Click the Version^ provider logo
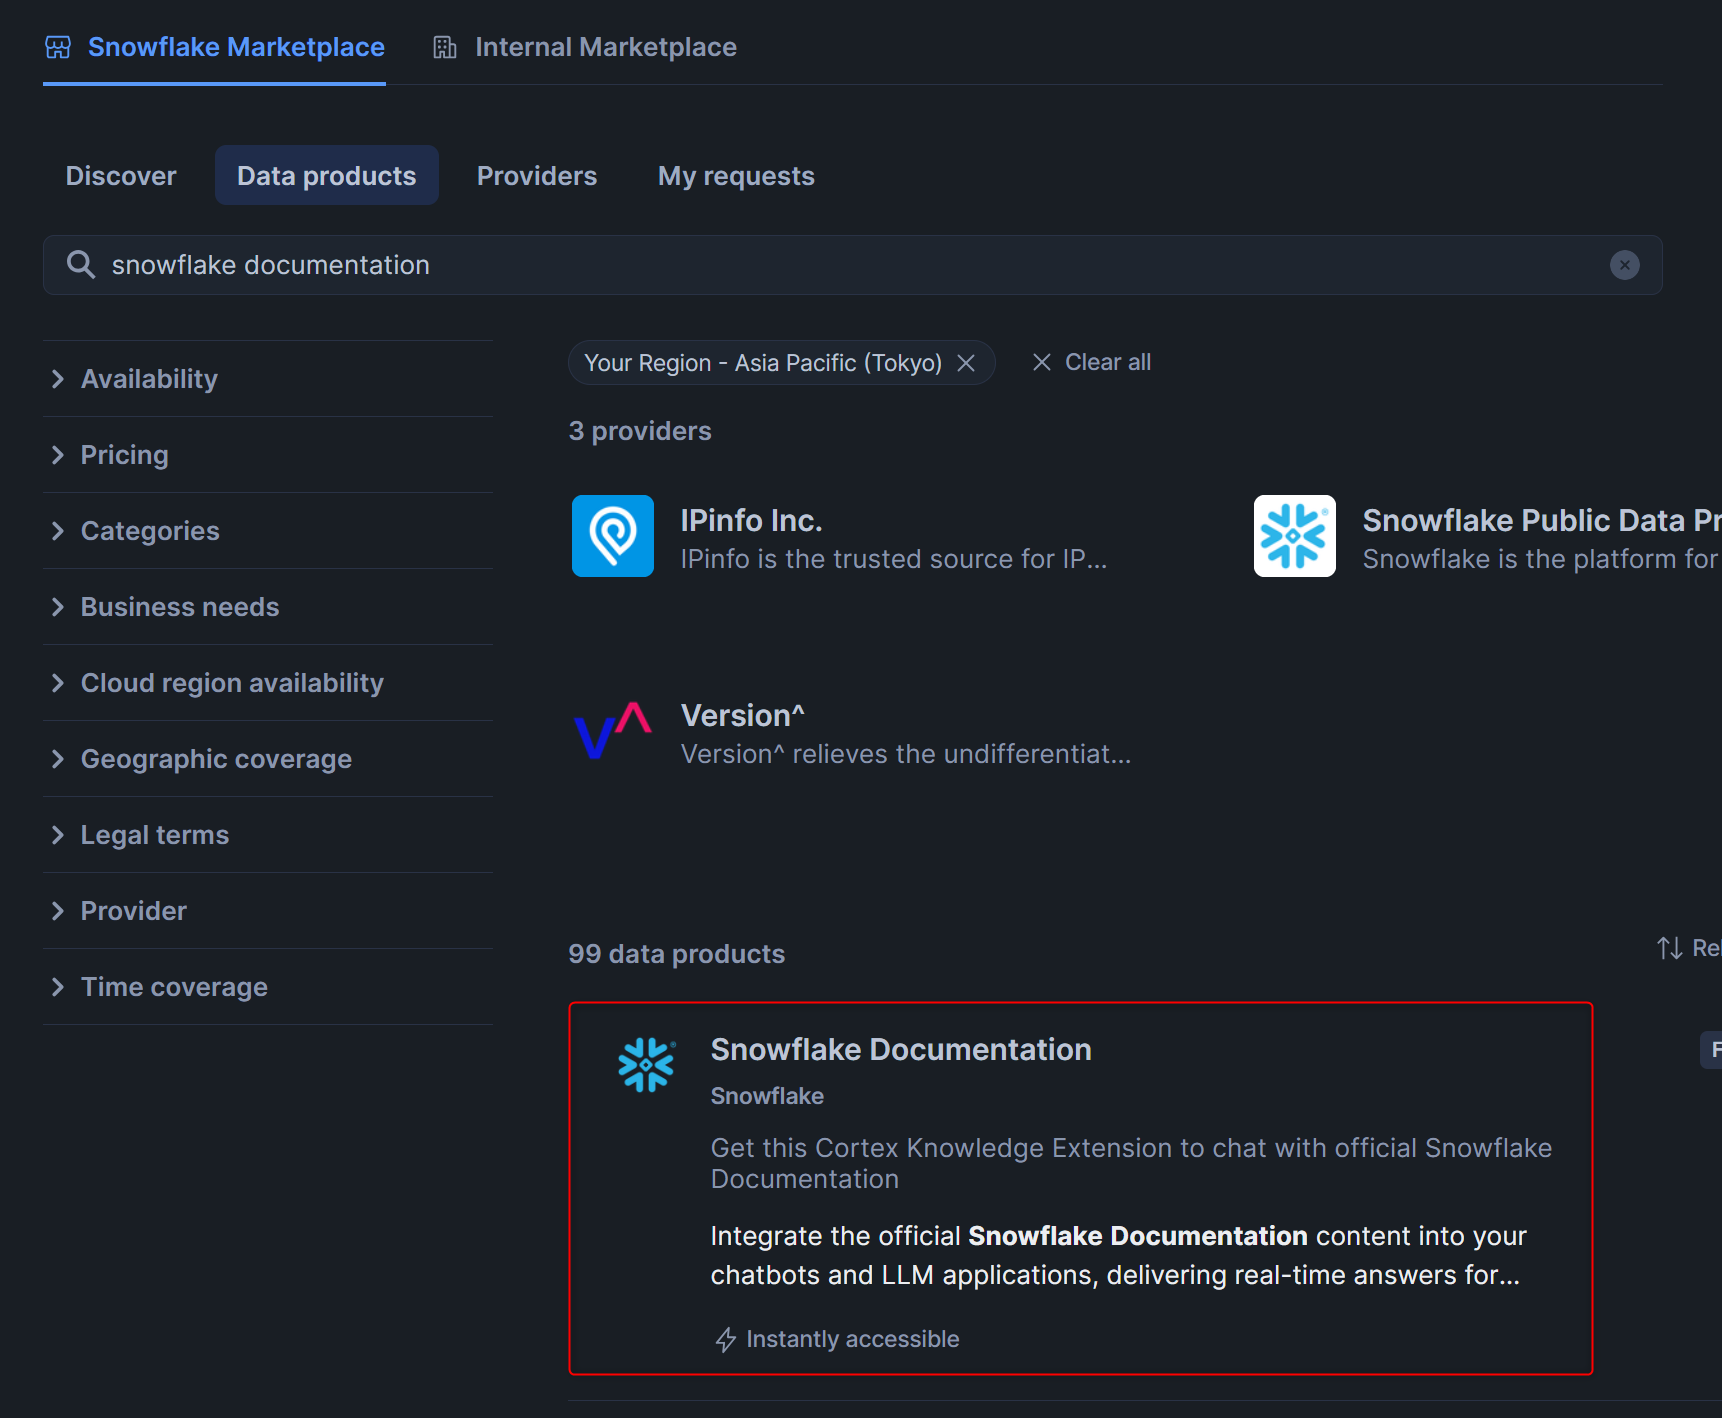This screenshot has width=1722, height=1418. pyautogui.click(x=613, y=731)
